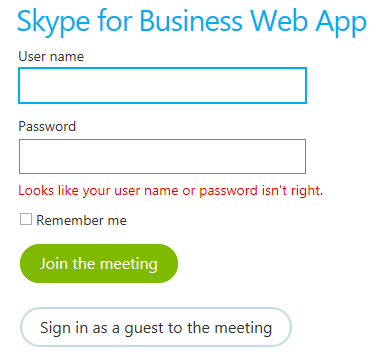The height and width of the screenshot is (364, 377).
Task: Join the meeting with entered credentials
Action: (99, 263)
